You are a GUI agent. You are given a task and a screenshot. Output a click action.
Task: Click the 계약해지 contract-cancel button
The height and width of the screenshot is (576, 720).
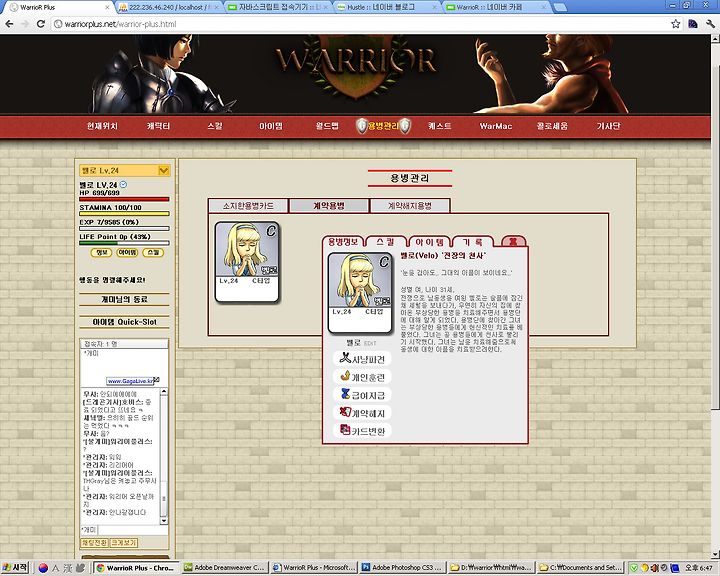click(x=362, y=413)
